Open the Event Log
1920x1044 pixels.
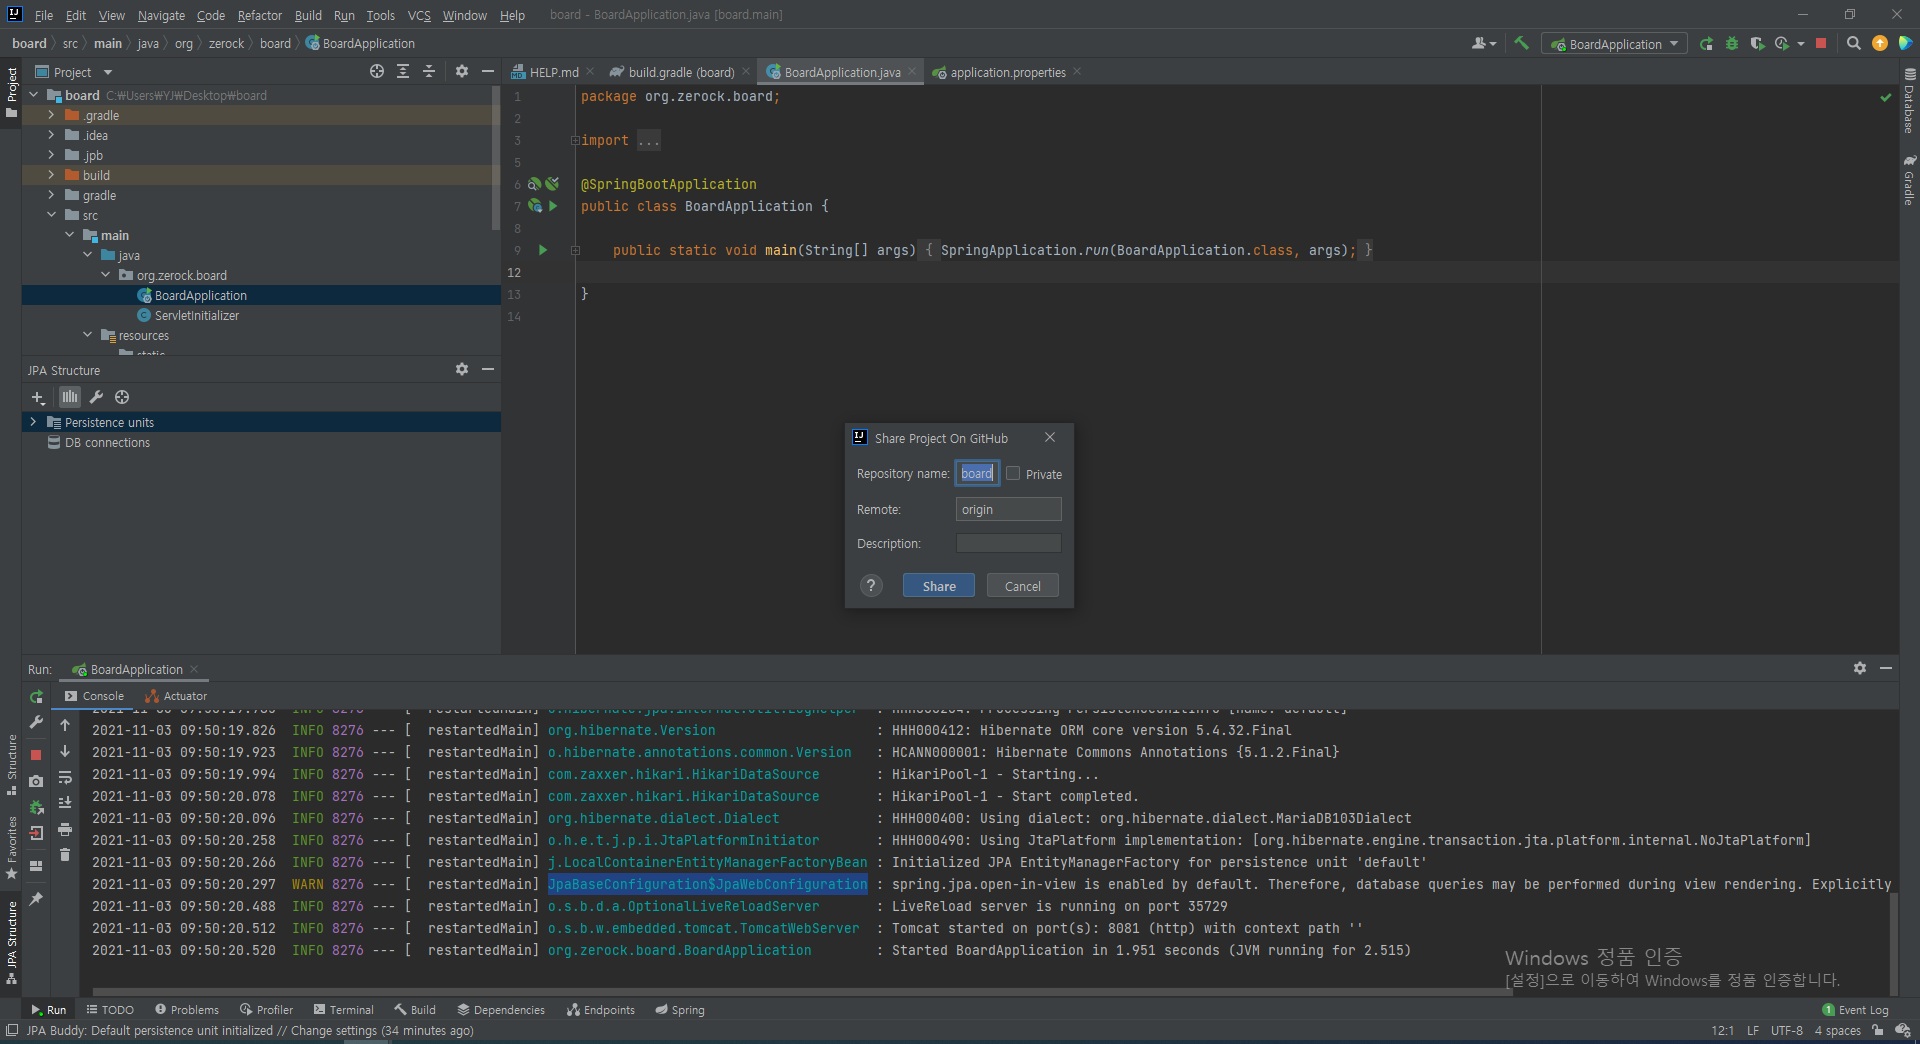click(1855, 1010)
